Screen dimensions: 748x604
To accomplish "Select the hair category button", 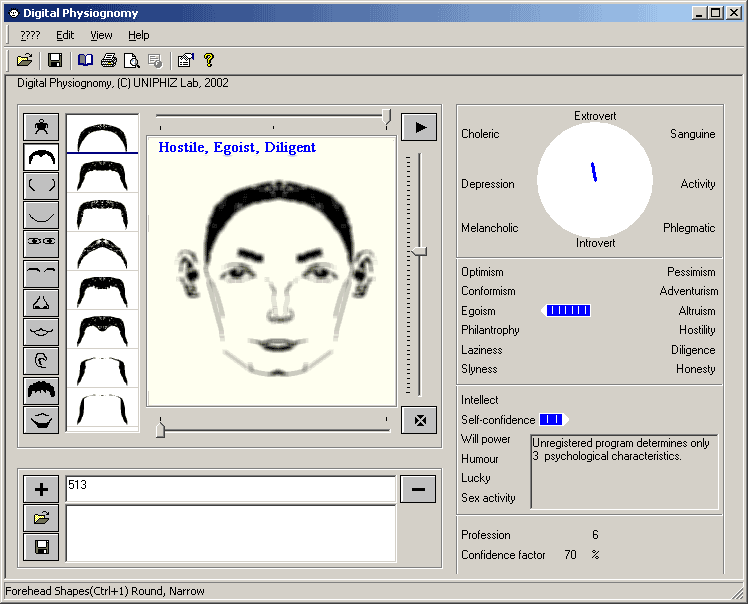I will click(x=41, y=391).
